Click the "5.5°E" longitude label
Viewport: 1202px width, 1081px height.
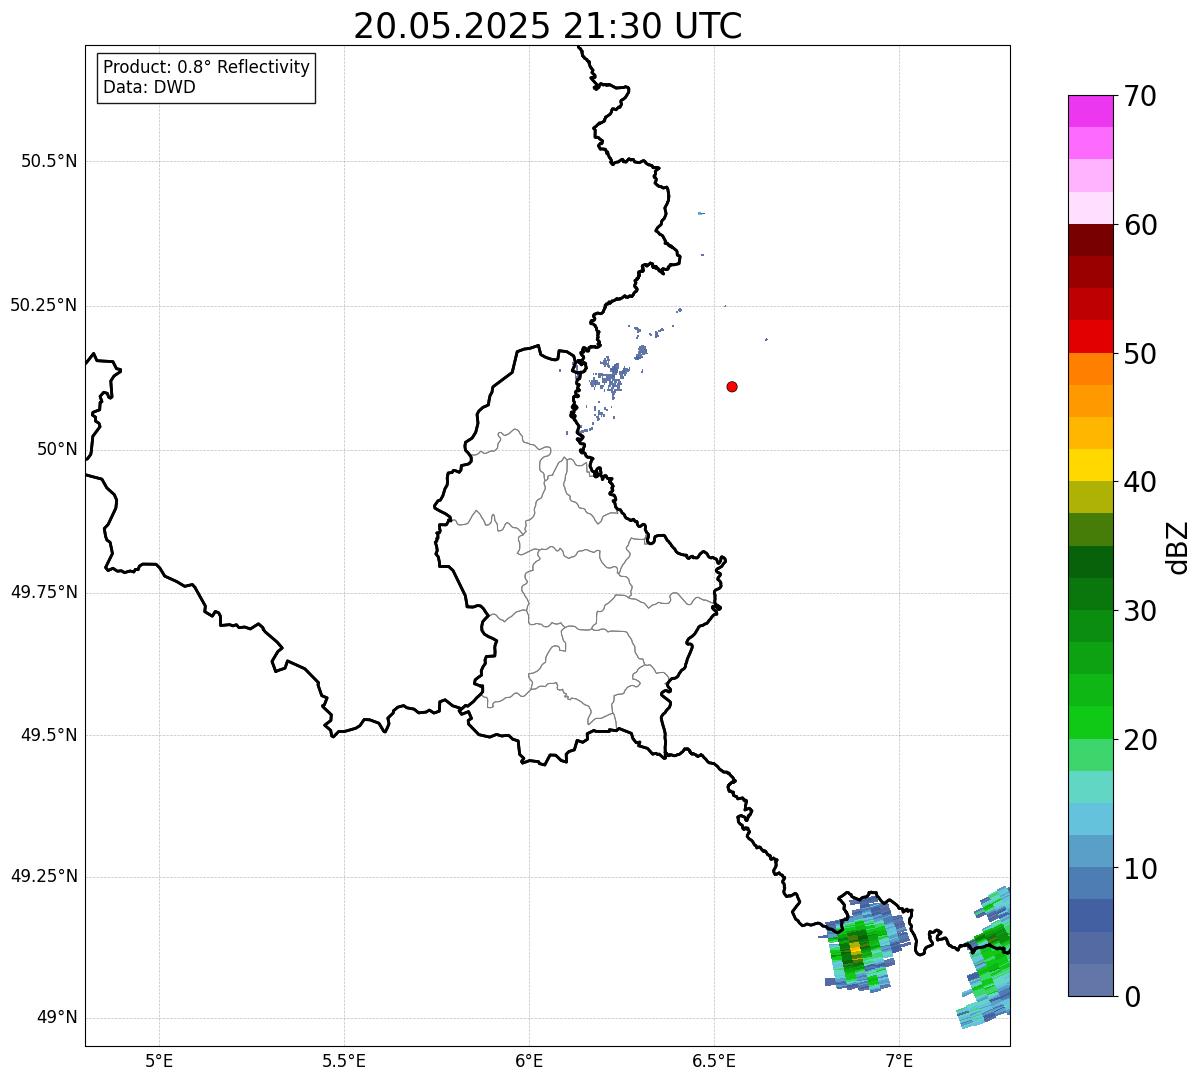(x=344, y=1060)
